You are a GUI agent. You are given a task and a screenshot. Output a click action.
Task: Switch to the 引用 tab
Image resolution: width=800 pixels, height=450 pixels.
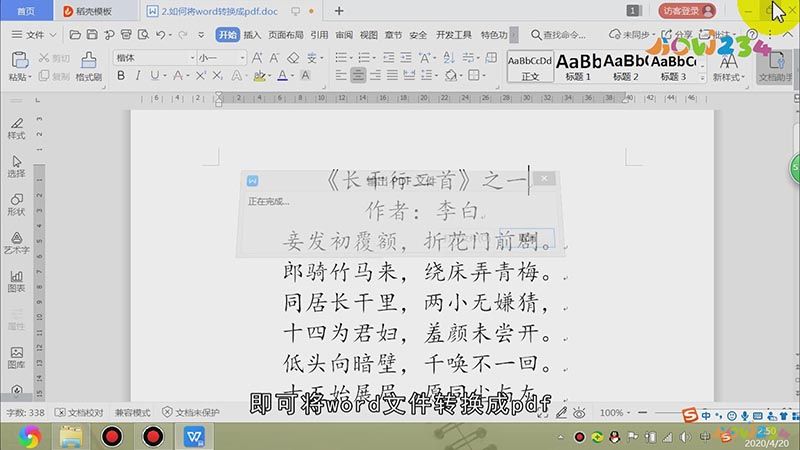click(x=319, y=35)
